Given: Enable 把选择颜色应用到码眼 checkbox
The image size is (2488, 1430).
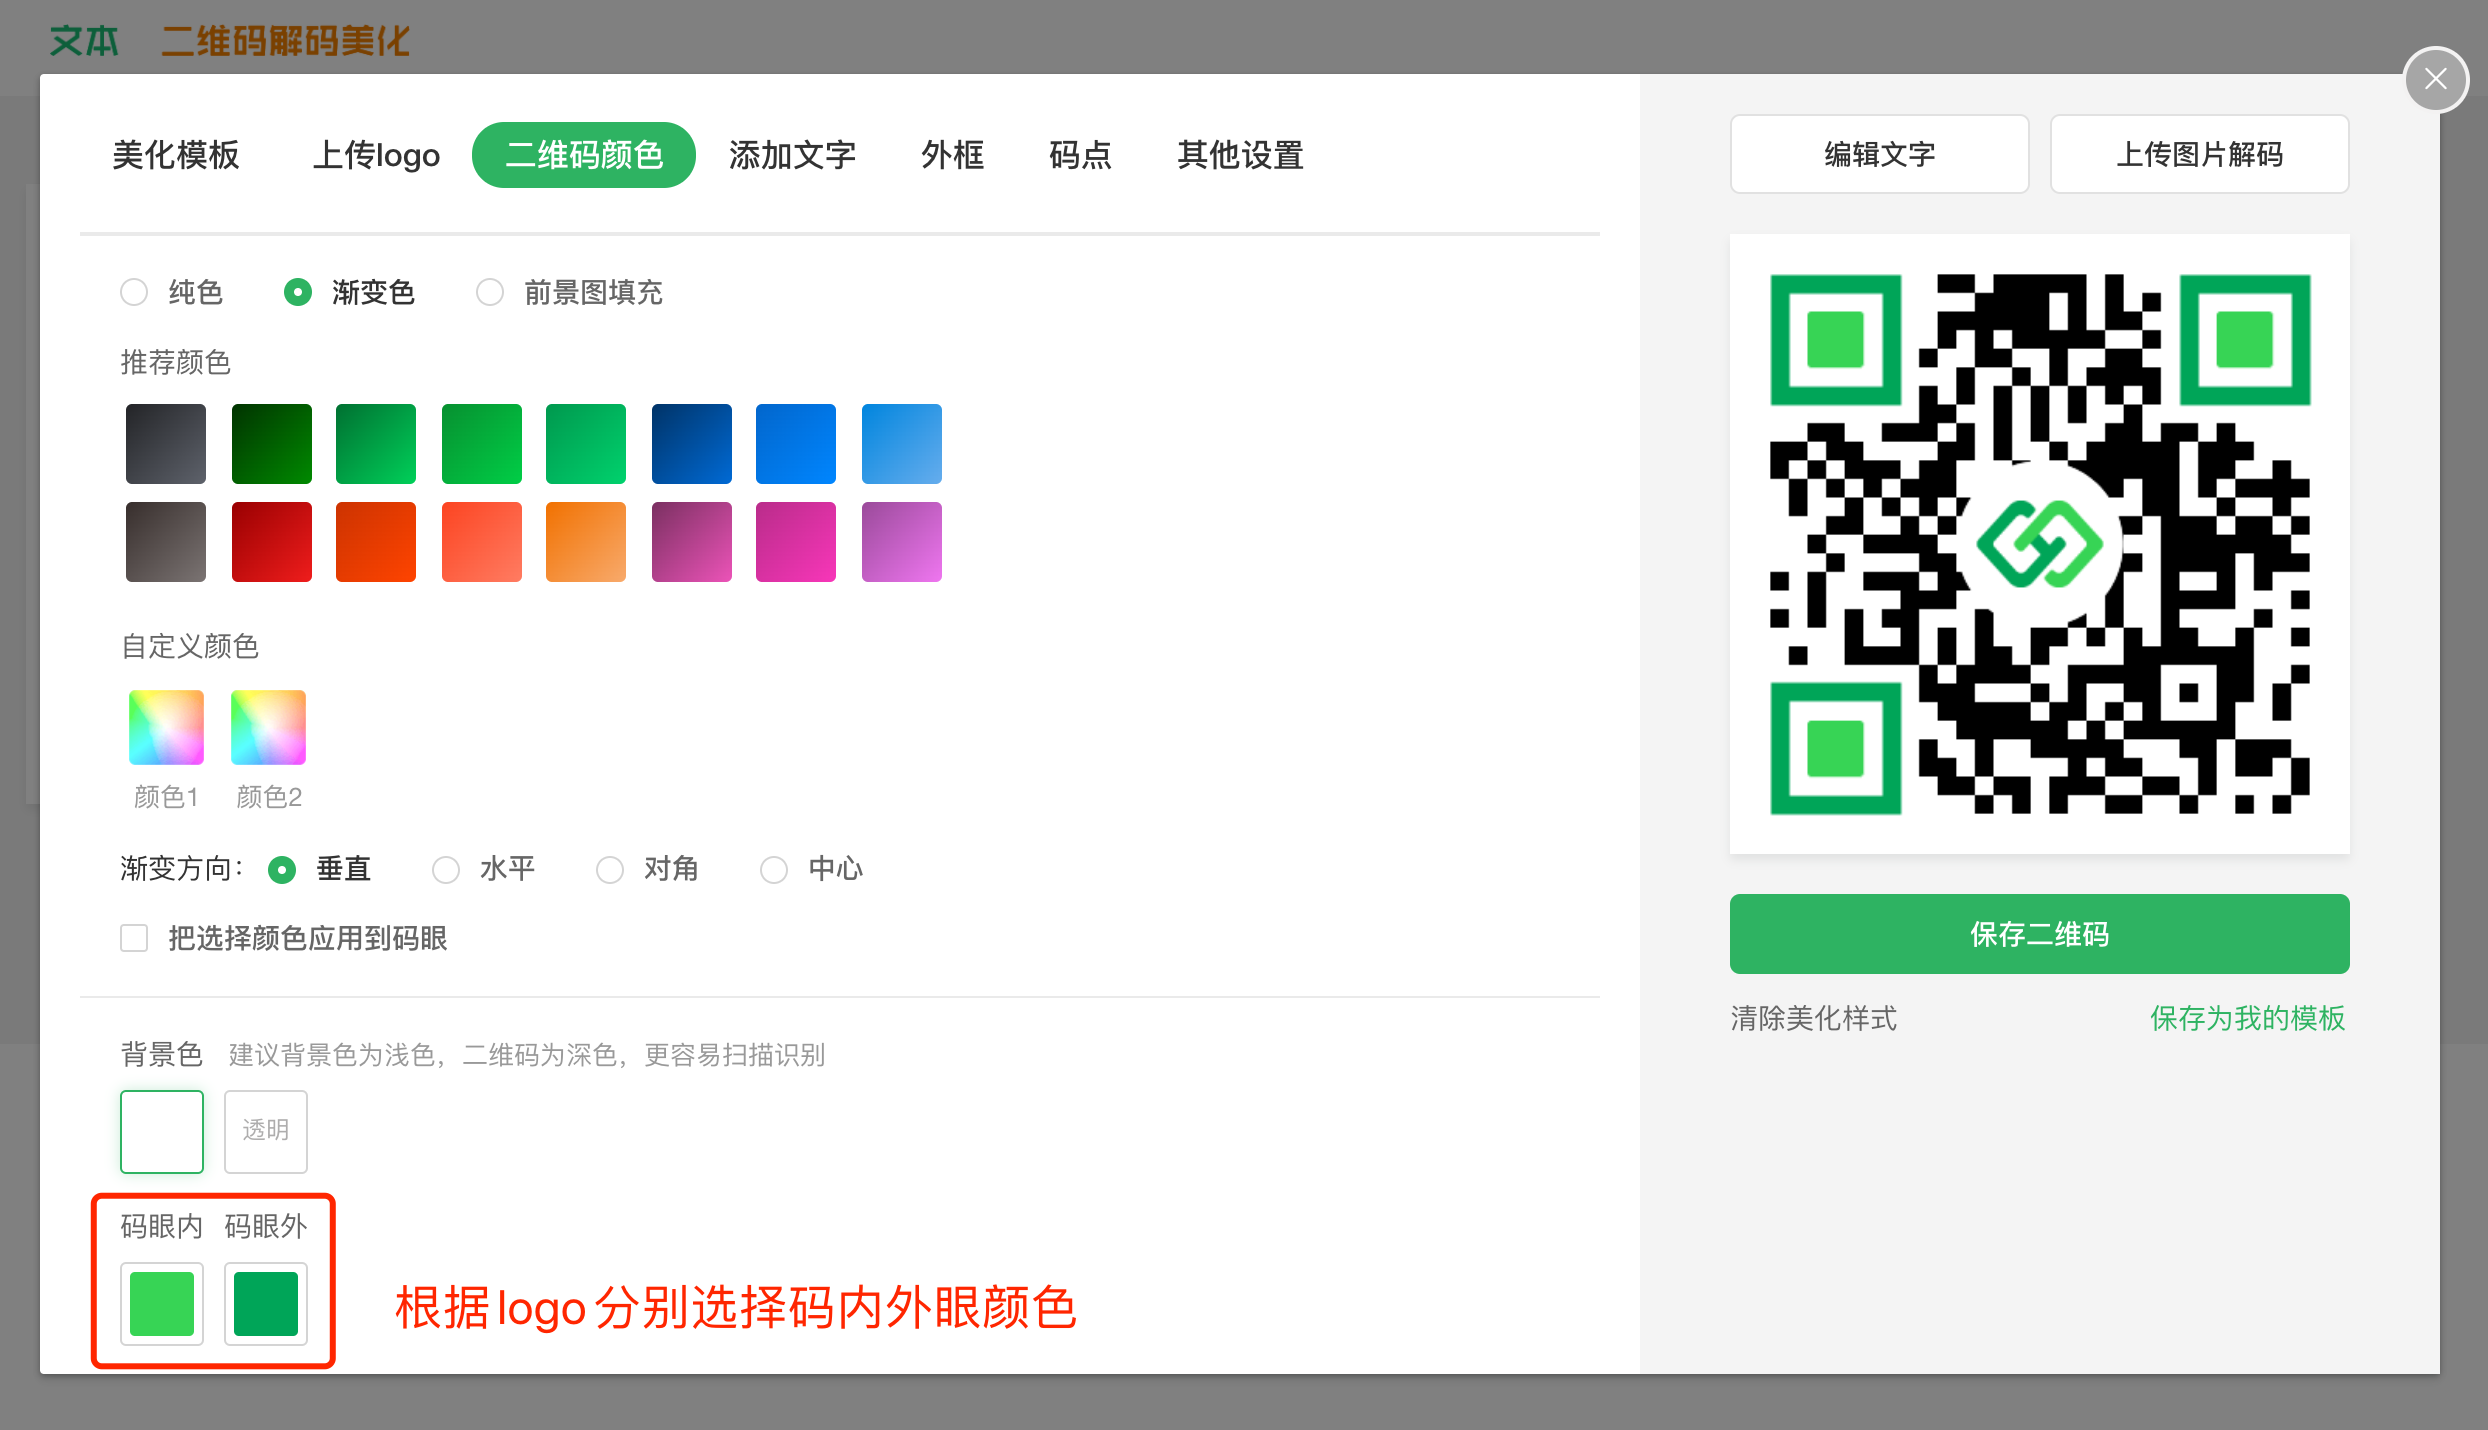Looking at the screenshot, I should point(134,938).
